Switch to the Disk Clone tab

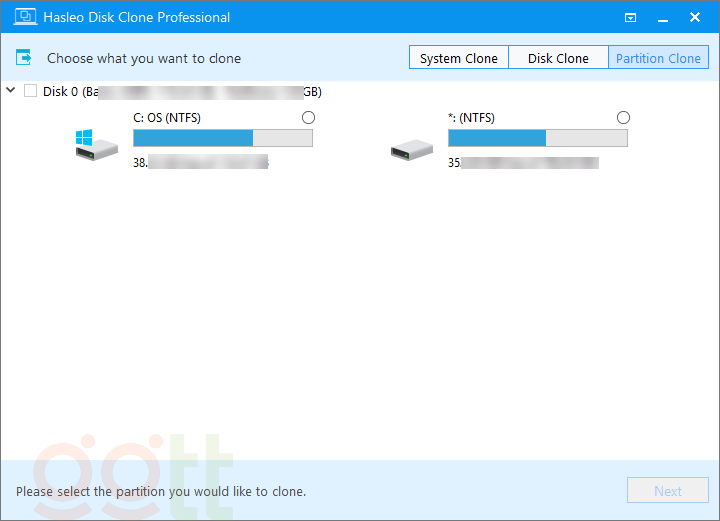(558, 58)
